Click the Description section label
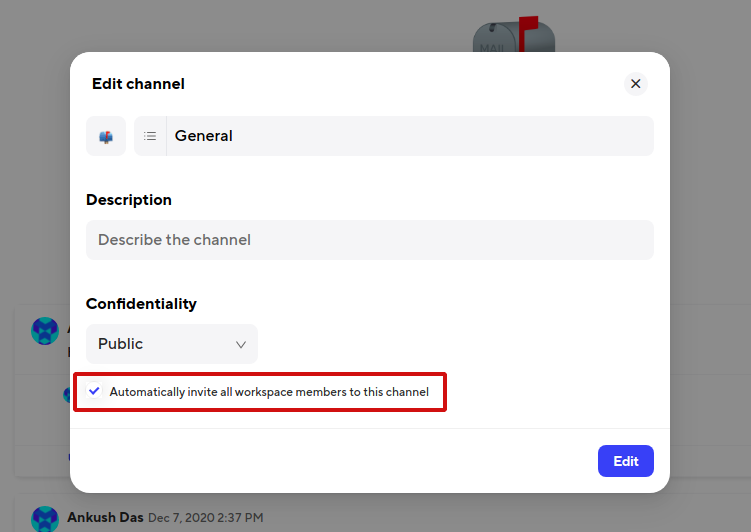The width and height of the screenshot is (751, 532). pos(129,200)
